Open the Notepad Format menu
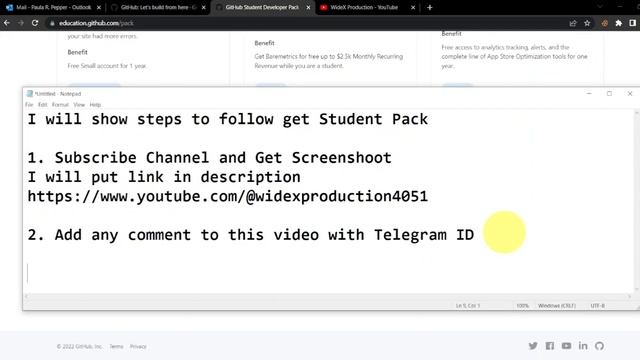Image resolution: width=640 pixels, height=360 pixels. 60,105
